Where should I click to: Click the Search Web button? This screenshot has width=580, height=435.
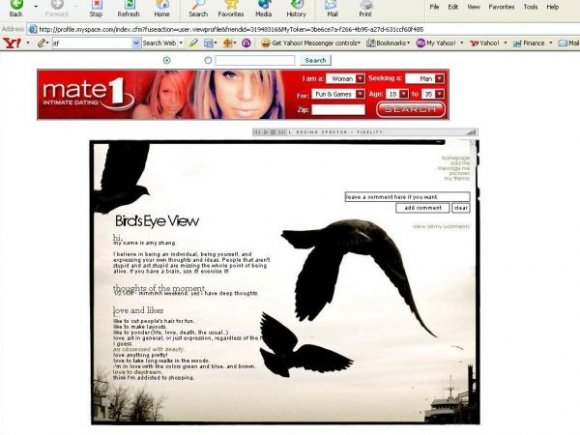(x=159, y=43)
